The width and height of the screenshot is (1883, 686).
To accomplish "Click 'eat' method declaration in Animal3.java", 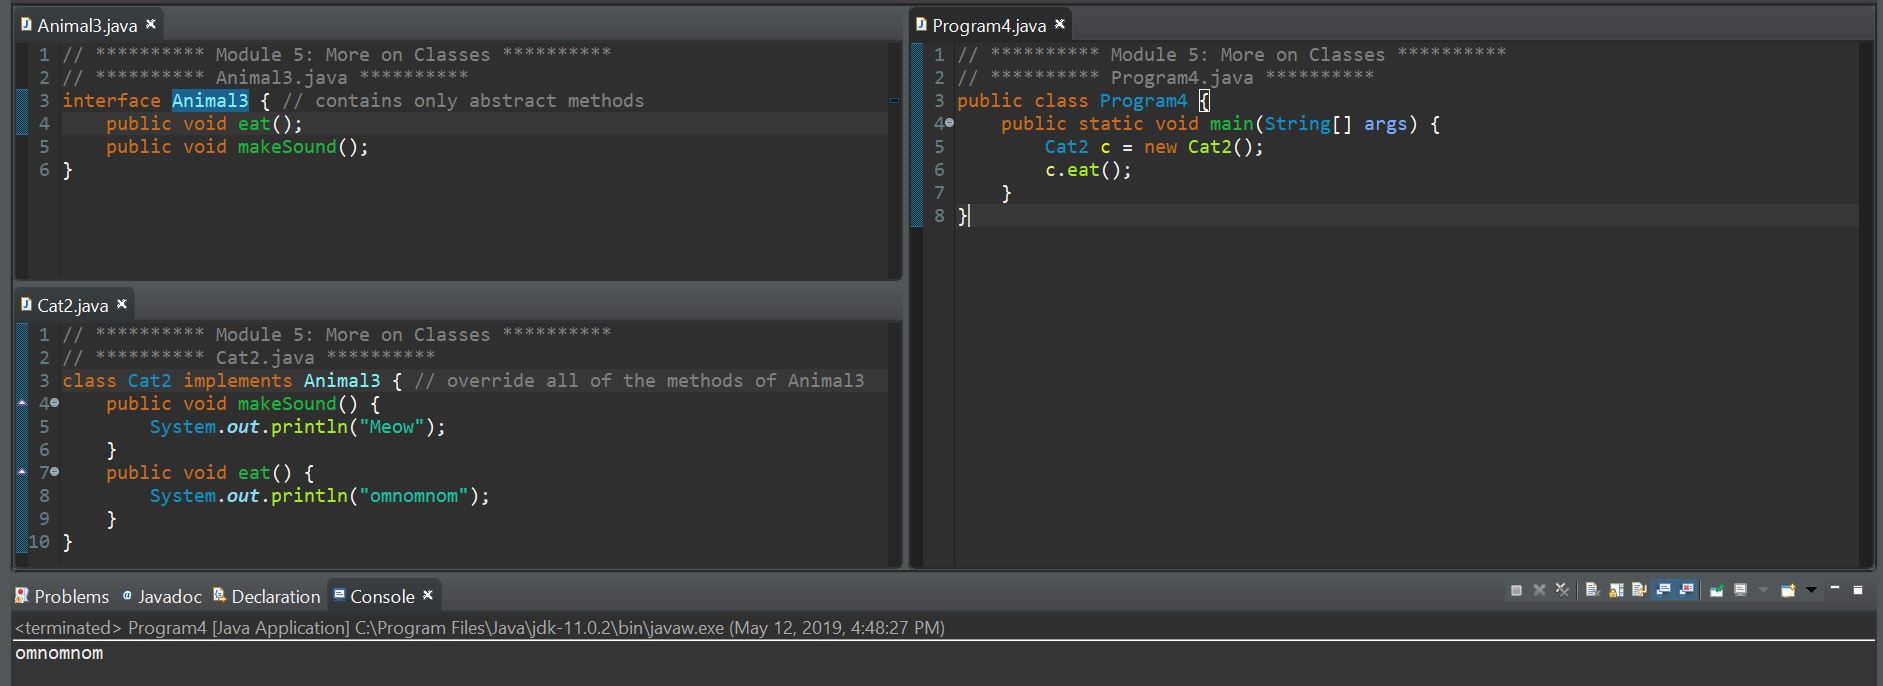I will [254, 124].
